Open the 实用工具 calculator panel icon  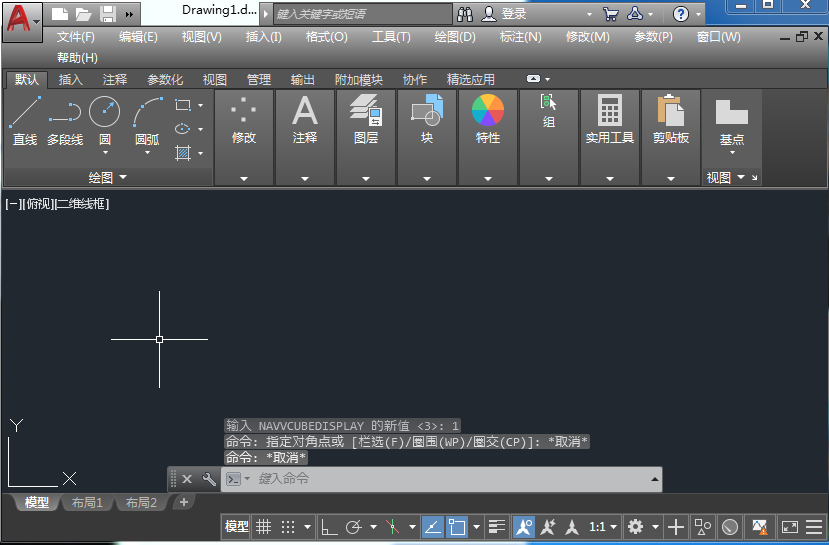pyautogui.click(x=610, y=119)
